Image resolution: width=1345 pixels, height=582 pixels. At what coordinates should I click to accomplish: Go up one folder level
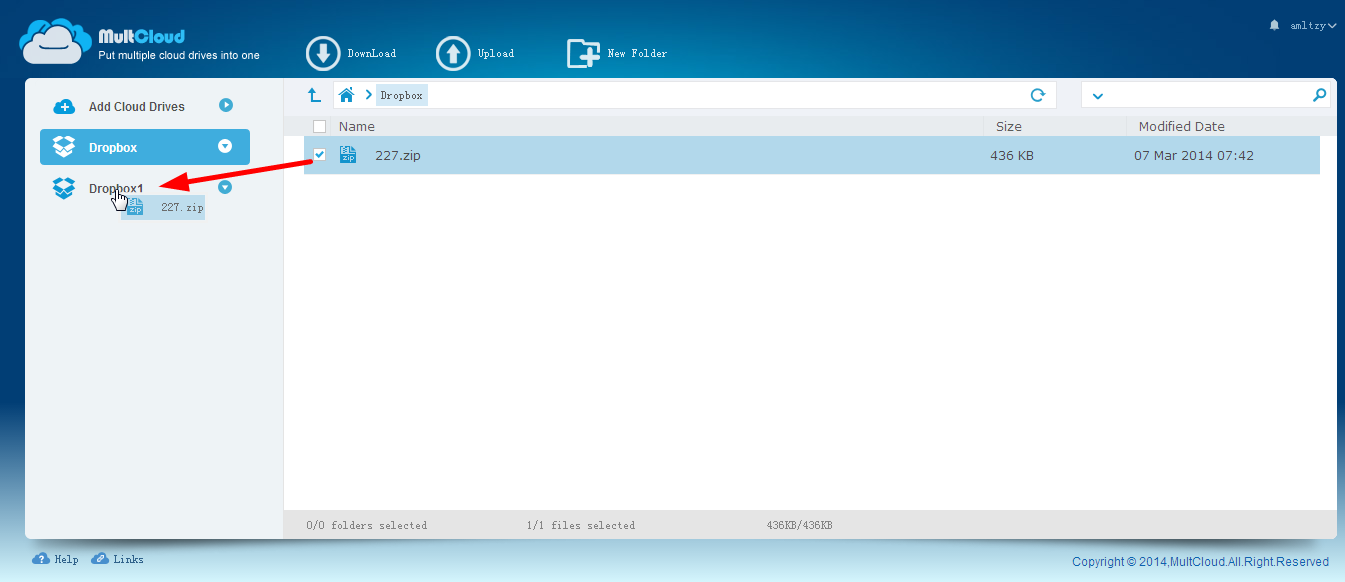tap(314, 95)
